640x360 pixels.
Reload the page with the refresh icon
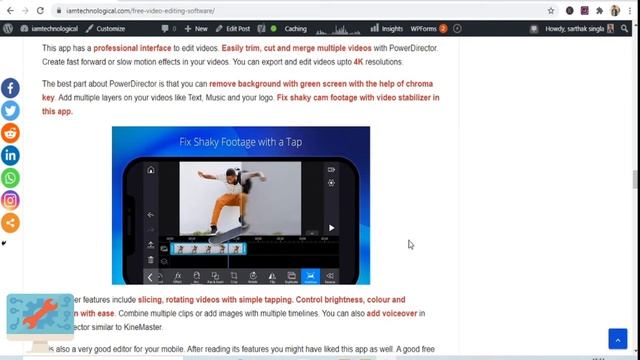40,11
